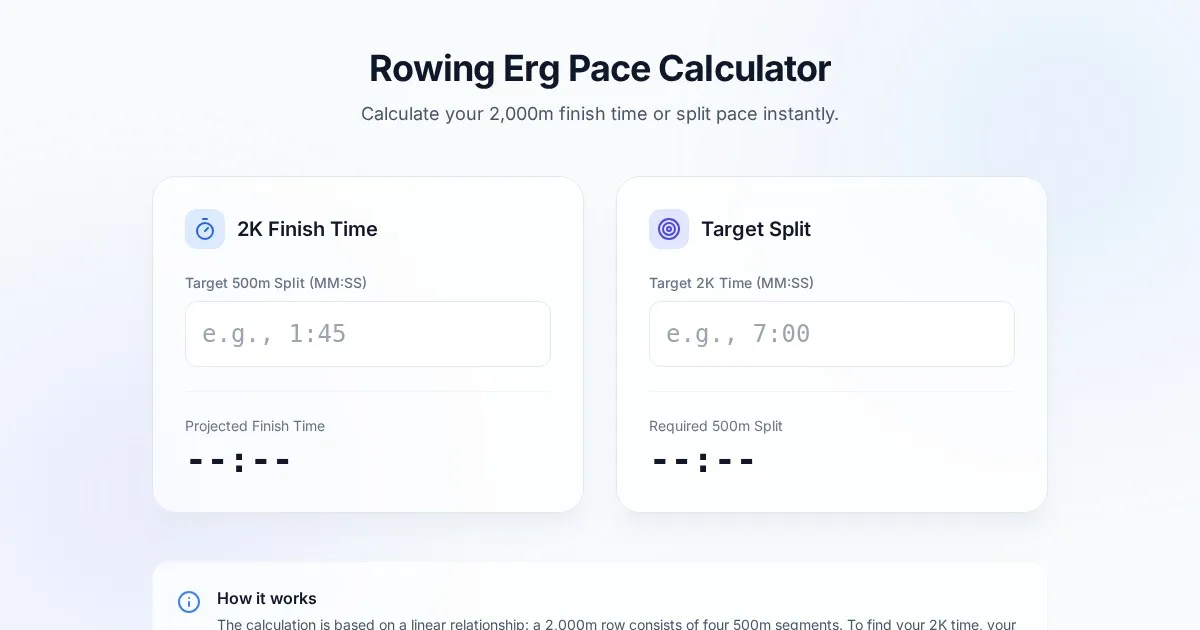Focus the Target 500m Split input field
Image resolution: width=1200 pixels, height=630 pixels.
point(368,334)
